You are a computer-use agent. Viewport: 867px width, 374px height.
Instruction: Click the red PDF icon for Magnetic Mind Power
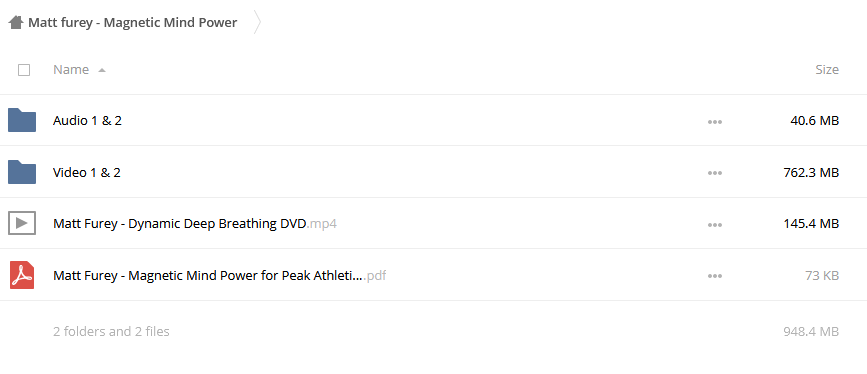[x=22, y=275]
